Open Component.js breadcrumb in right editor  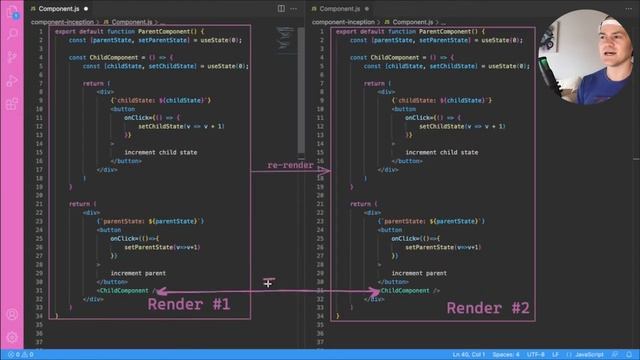(x=412, y=22)
